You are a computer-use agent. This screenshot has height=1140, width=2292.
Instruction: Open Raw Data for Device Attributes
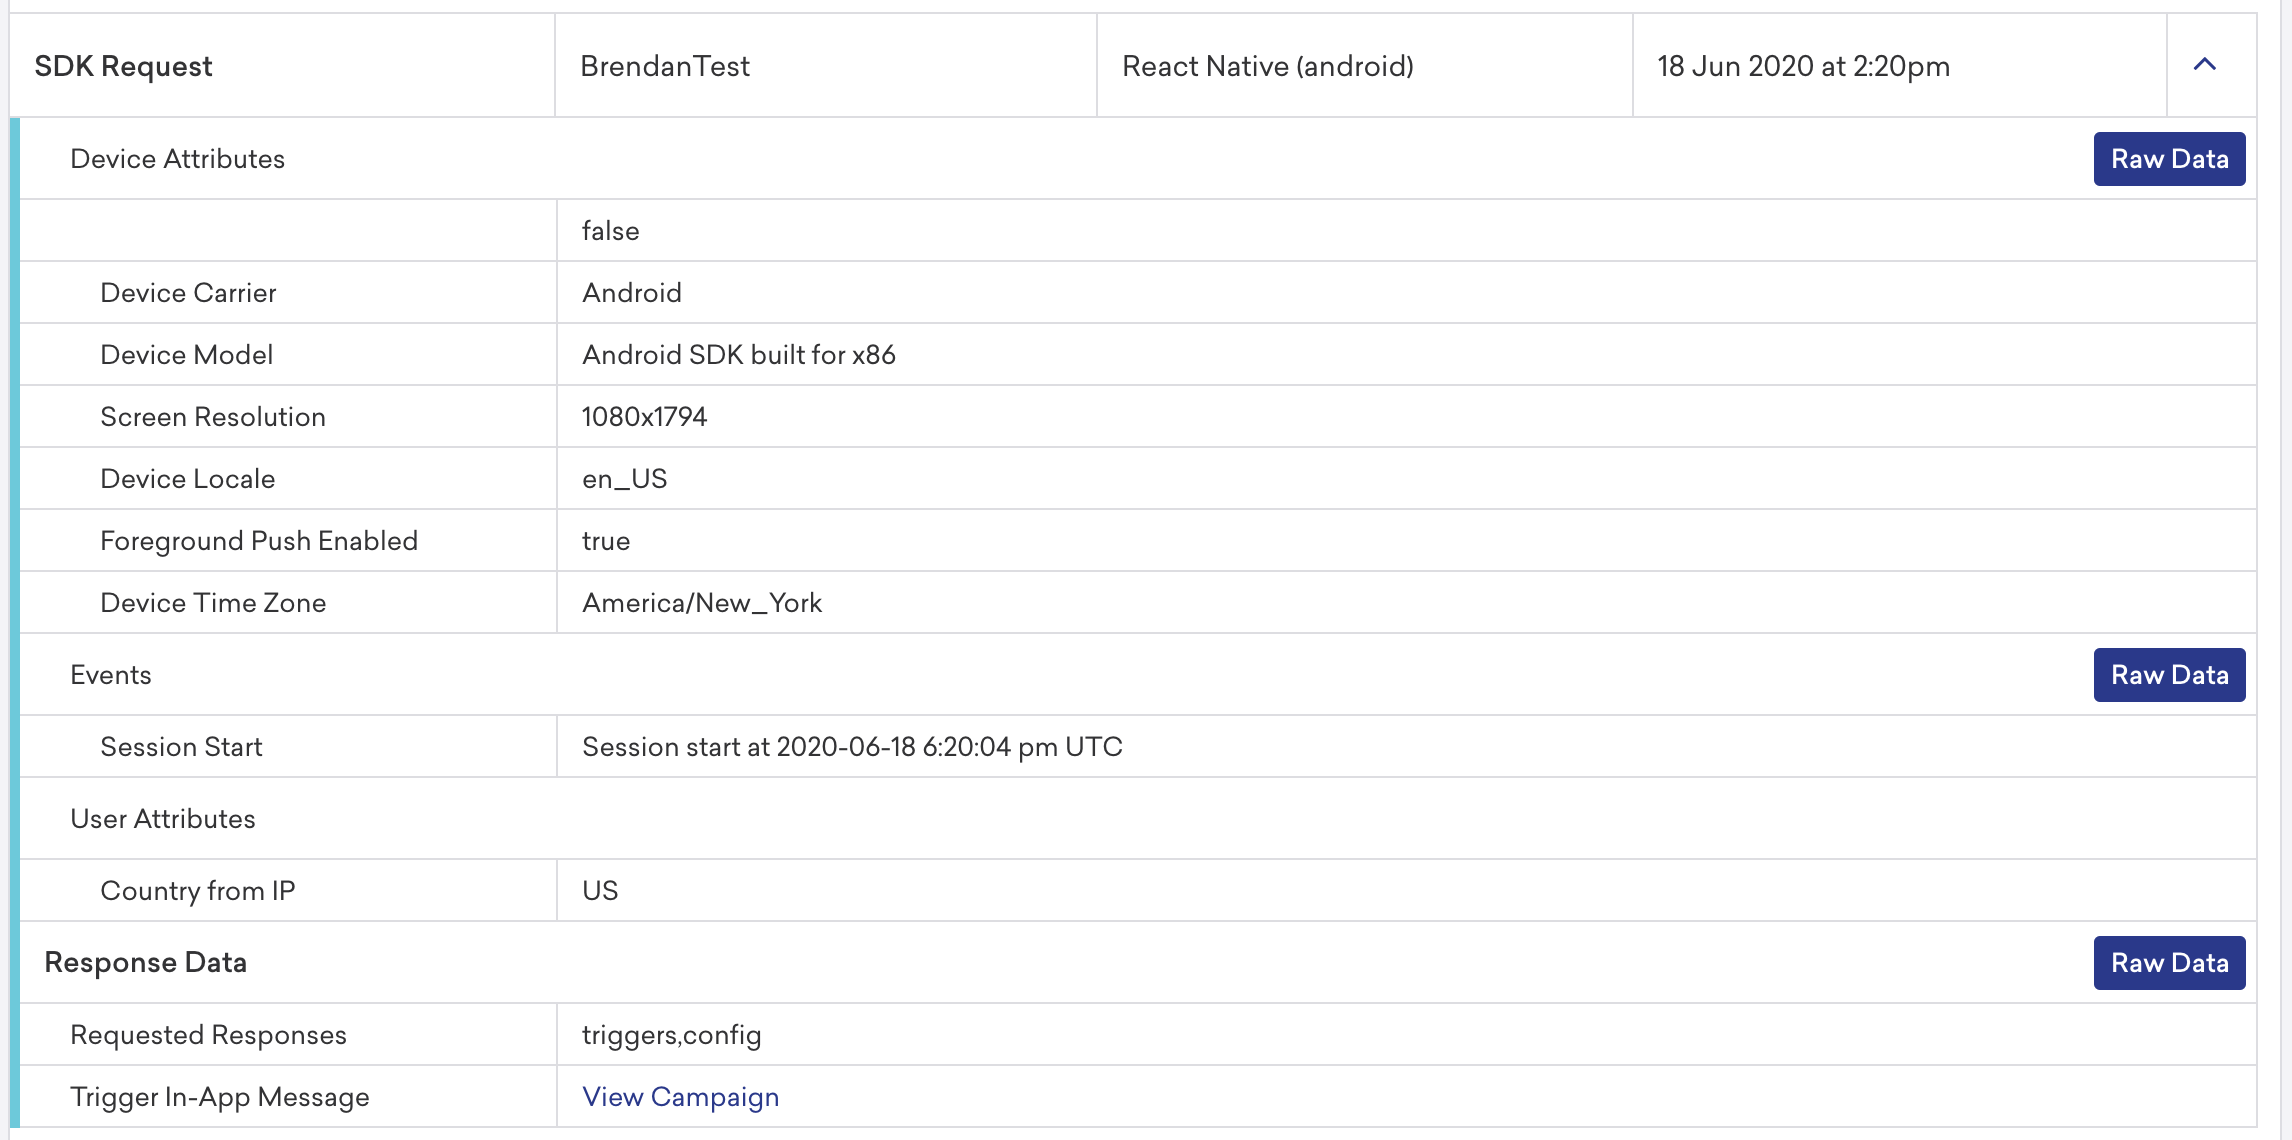point(2168,158)
